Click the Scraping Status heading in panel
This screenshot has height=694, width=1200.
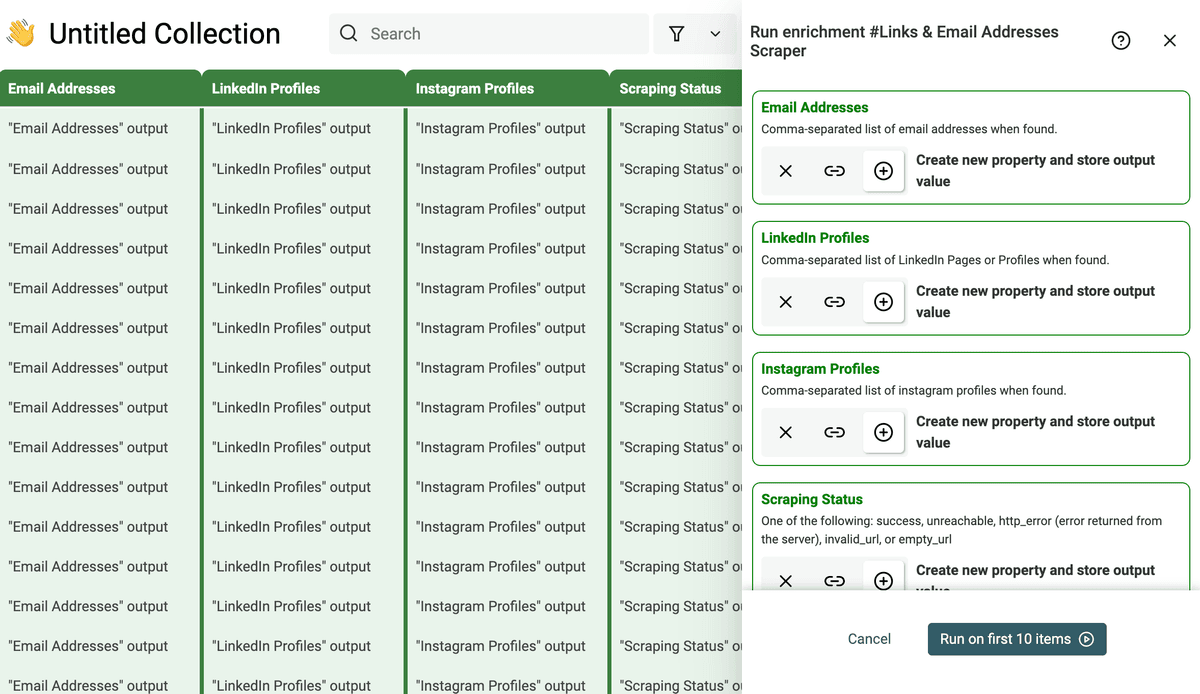pyautogui.click(x=812, y=499)
